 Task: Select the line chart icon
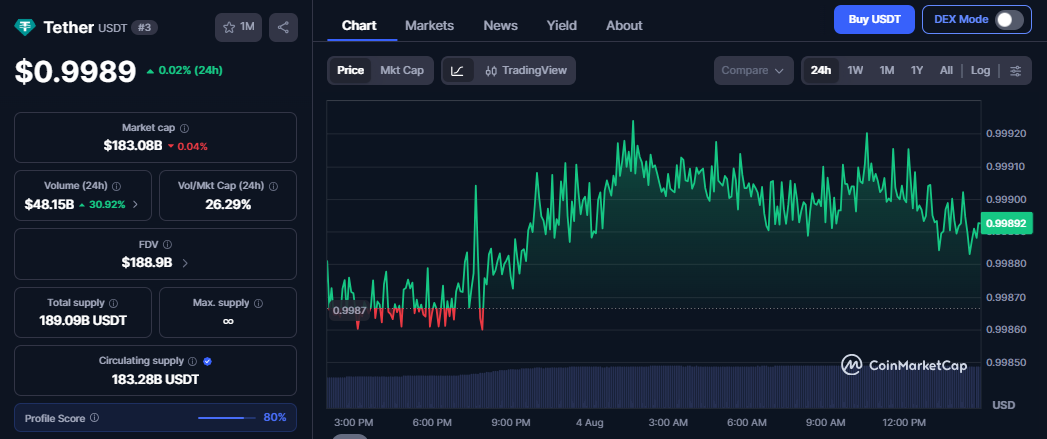(x=457, y=70)
